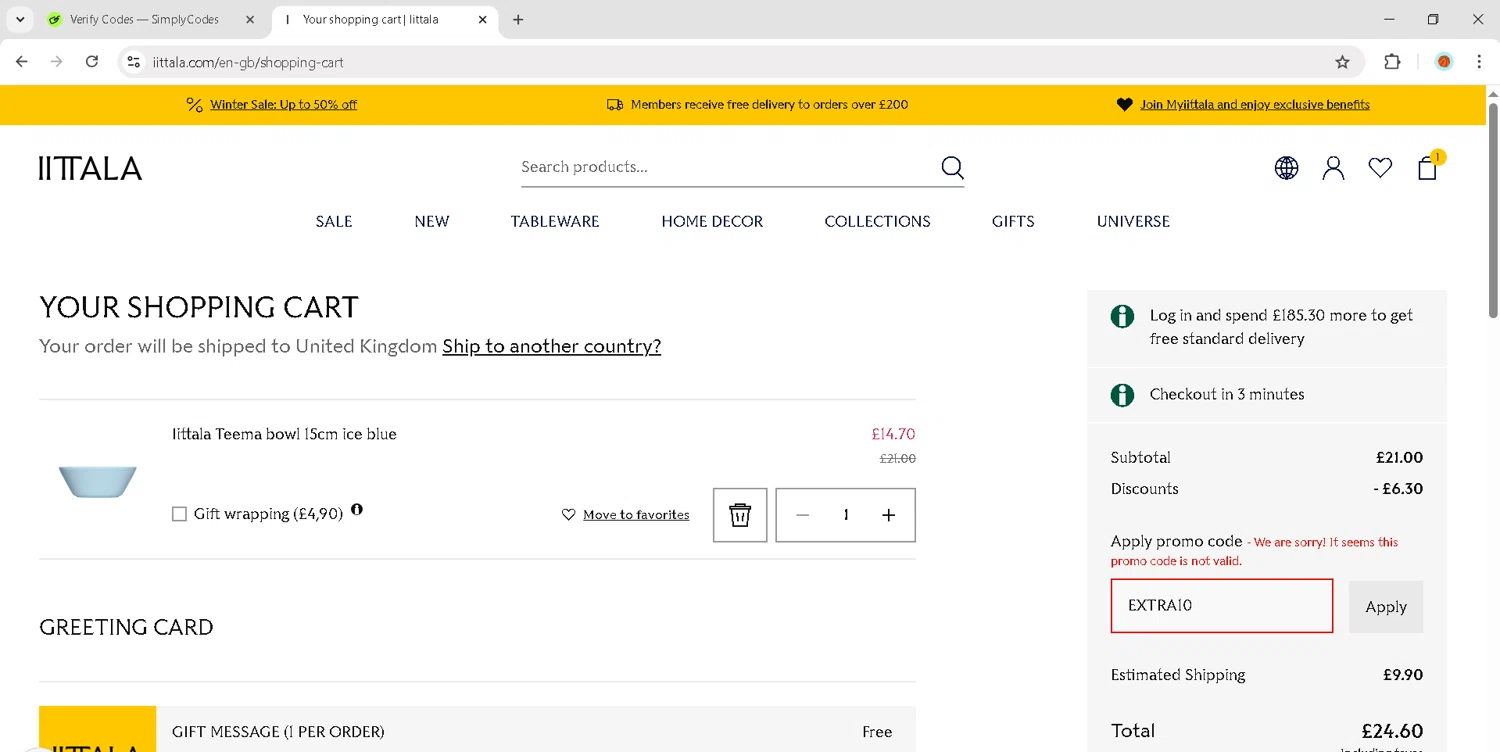
Task: Click the Subtotal £21.00 value
Action: 1399,458
